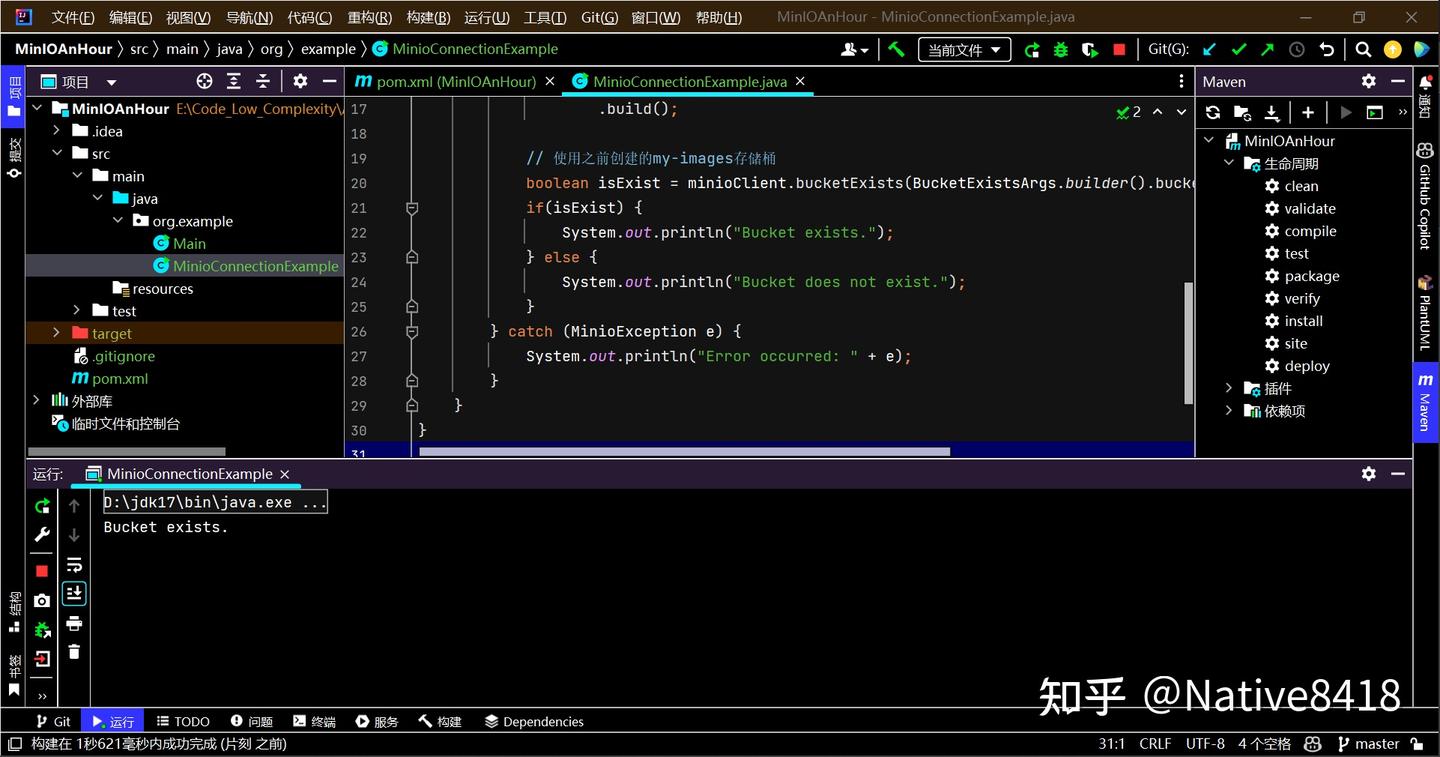The height and width of the screenshot is (757, 1440).
Task: Open search everywhere magnifier icon
Action: point(1363,49)
